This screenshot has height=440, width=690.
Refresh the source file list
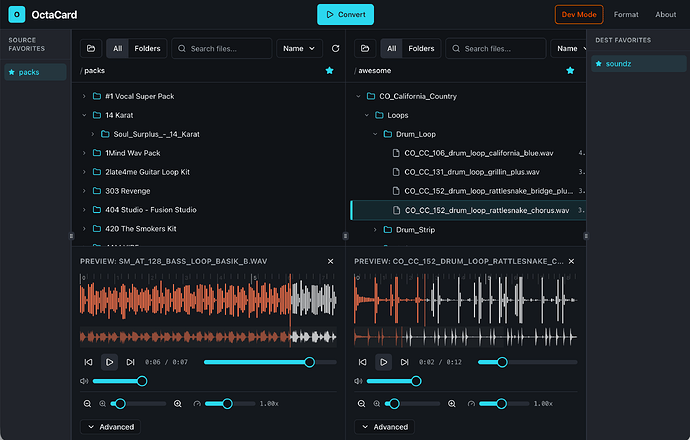(335, 48)
